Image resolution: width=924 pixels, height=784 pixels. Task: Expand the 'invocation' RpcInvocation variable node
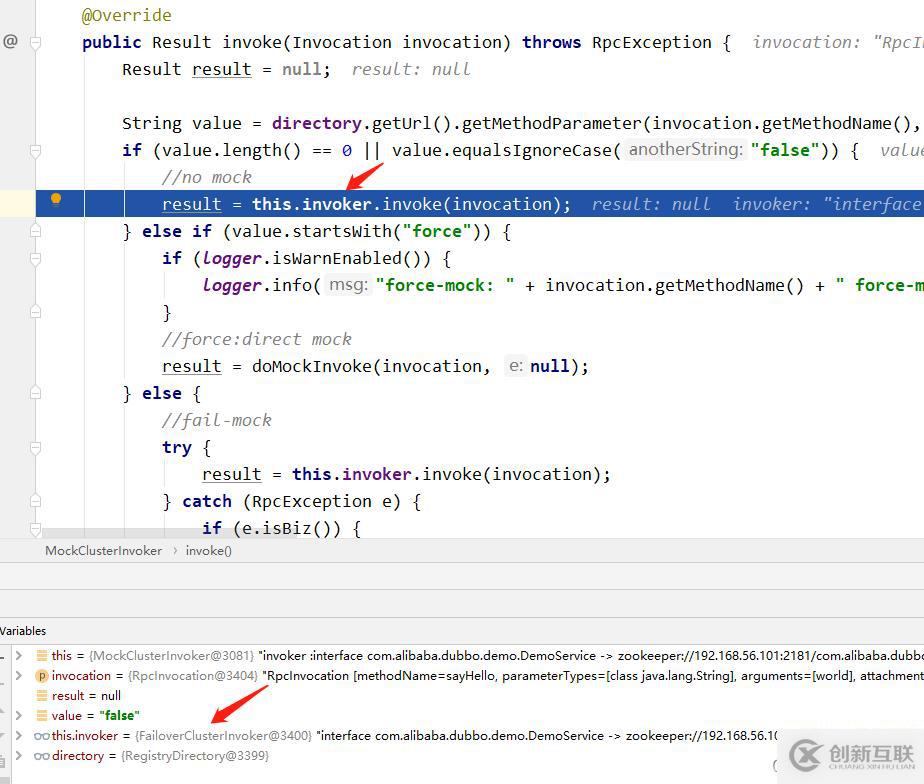[x=18, y=676]
